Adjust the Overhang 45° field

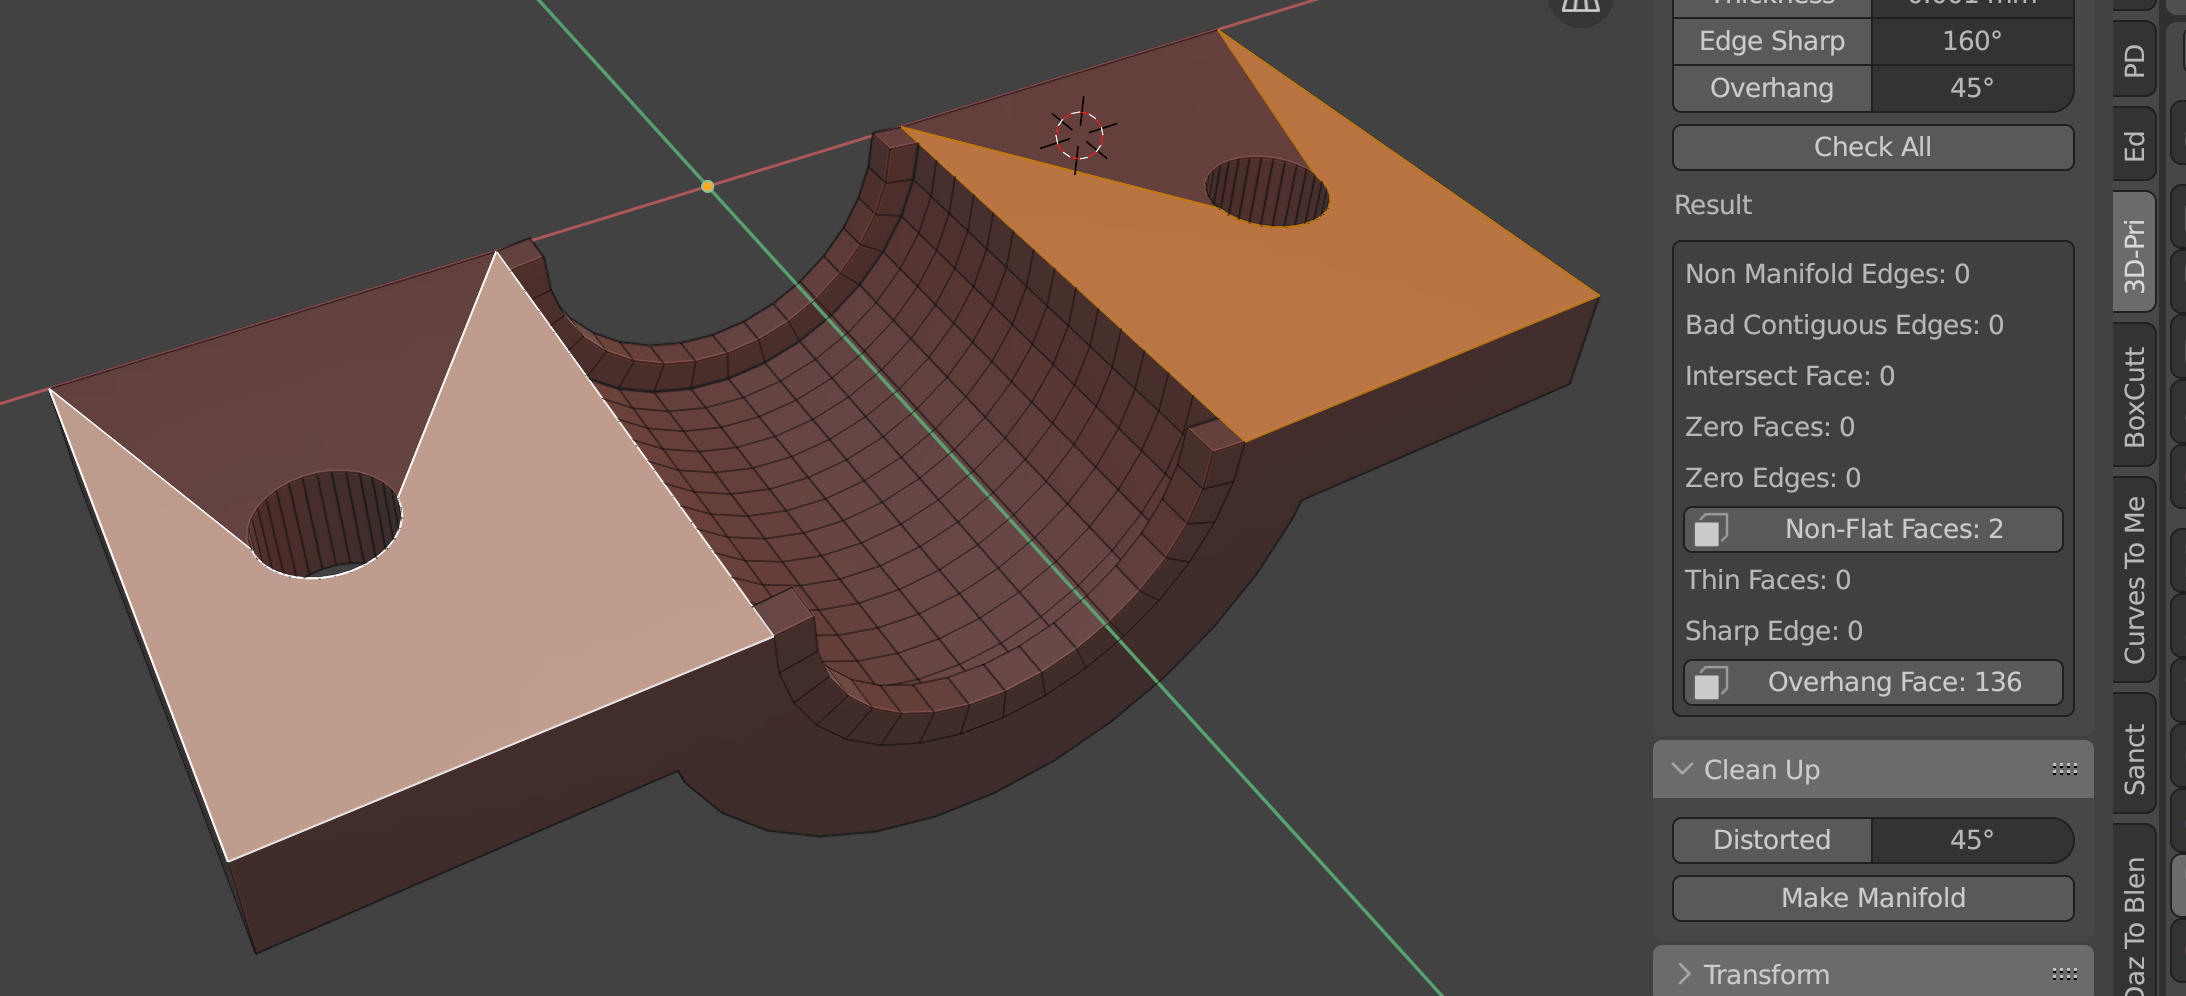point(1872,88)
